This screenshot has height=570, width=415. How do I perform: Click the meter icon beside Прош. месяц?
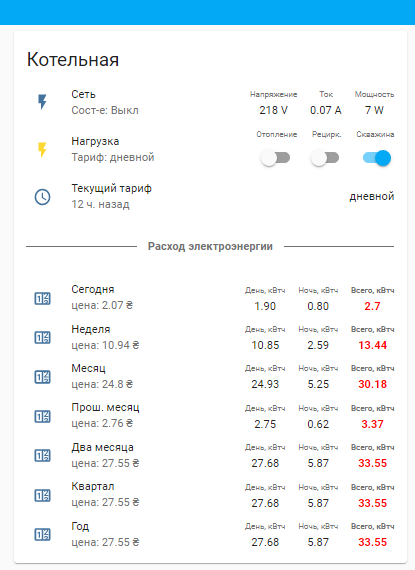(x=43, y=417)
